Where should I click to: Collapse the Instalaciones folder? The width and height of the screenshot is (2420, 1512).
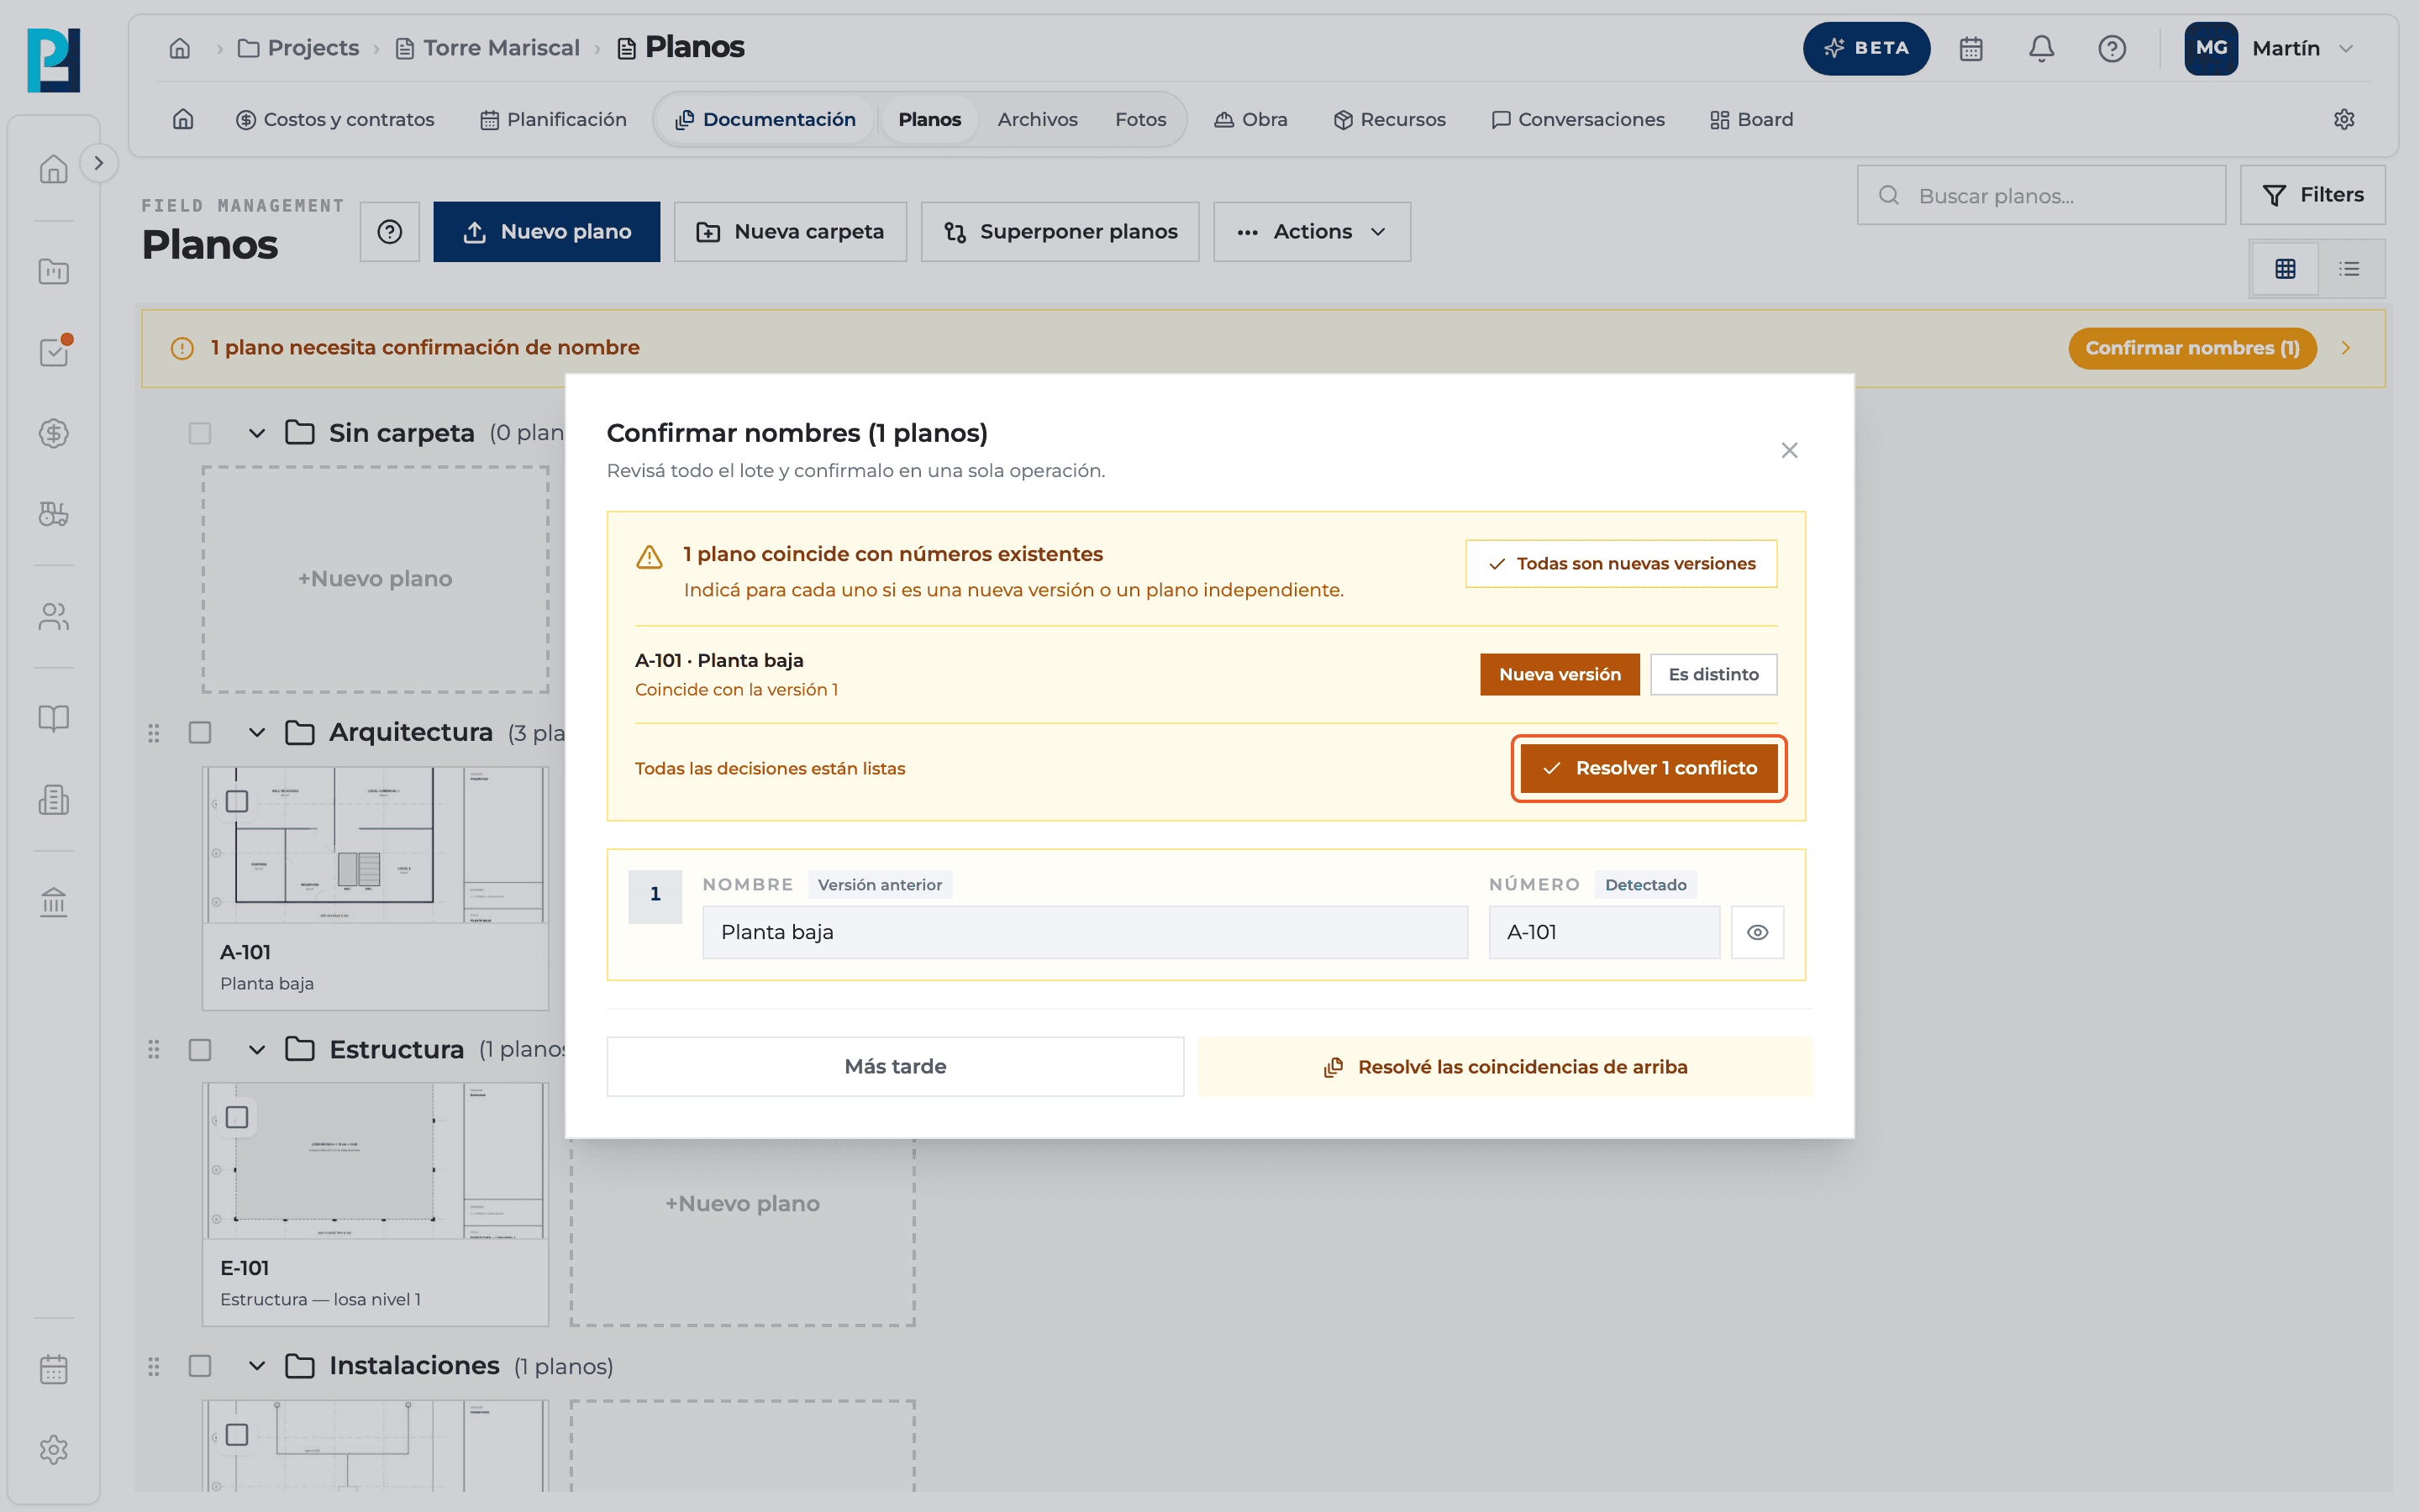tap(257, 1366)
